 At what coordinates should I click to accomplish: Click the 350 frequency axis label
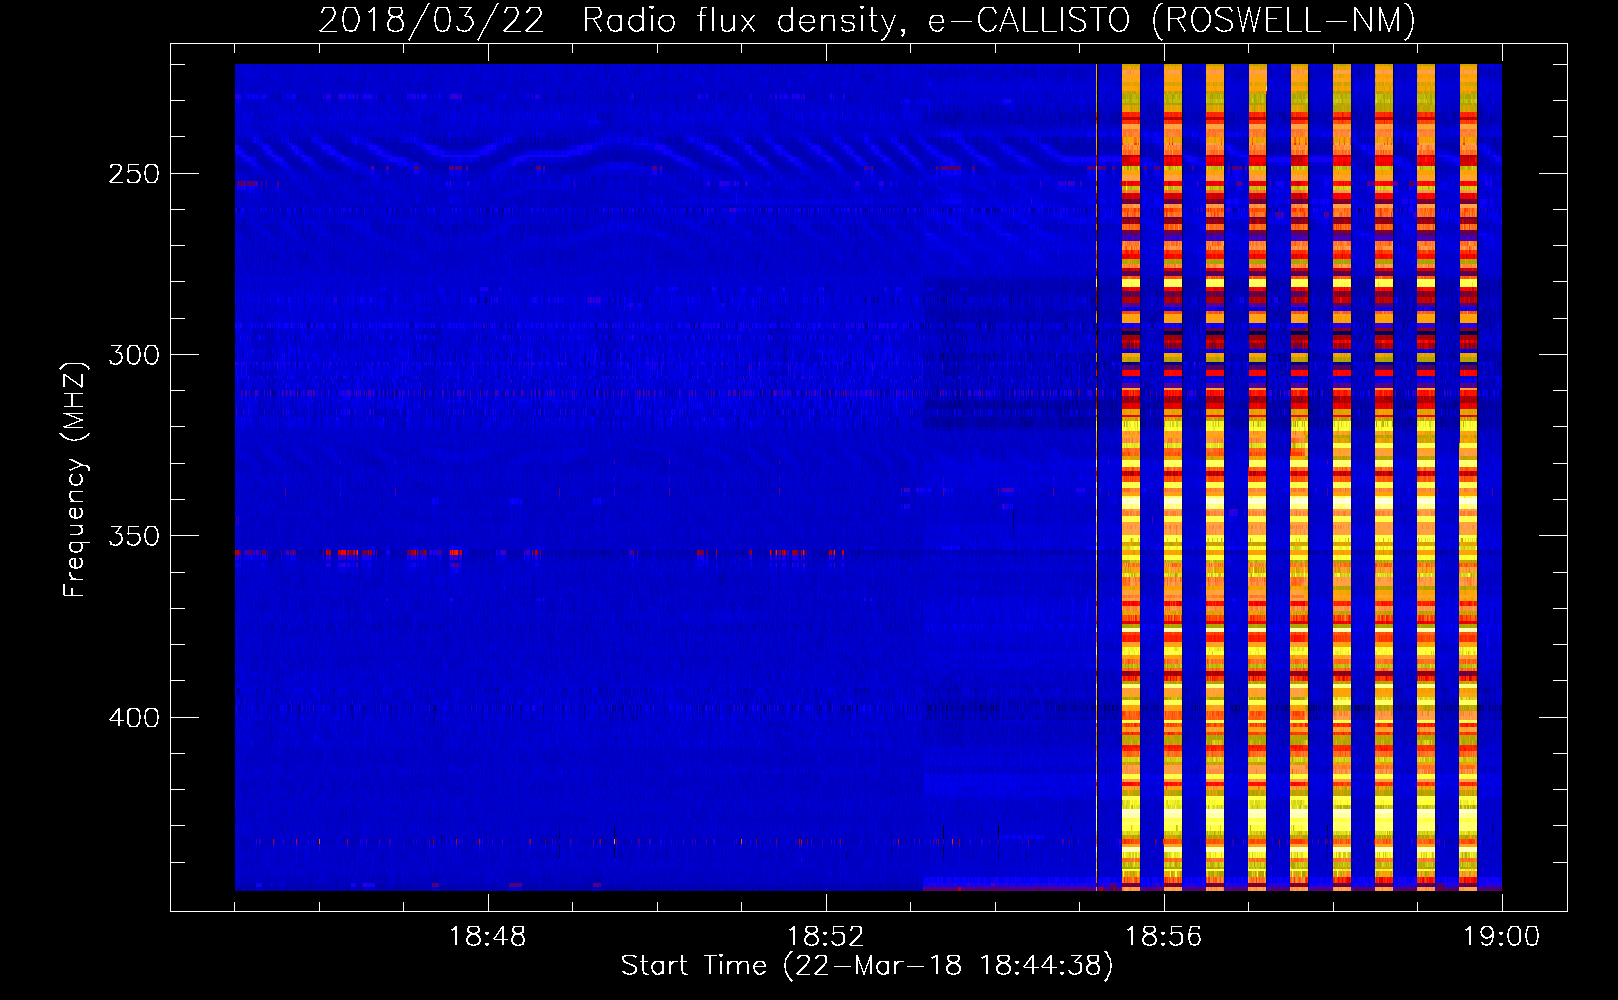(x=134, y=537)
